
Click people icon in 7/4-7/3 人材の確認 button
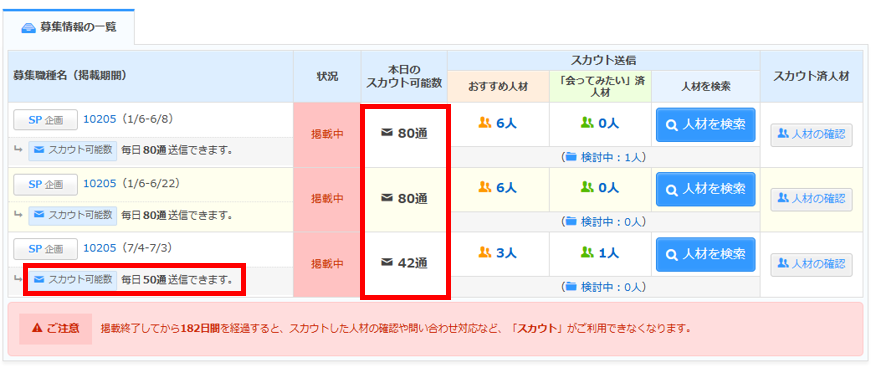[x=784, y=263]
